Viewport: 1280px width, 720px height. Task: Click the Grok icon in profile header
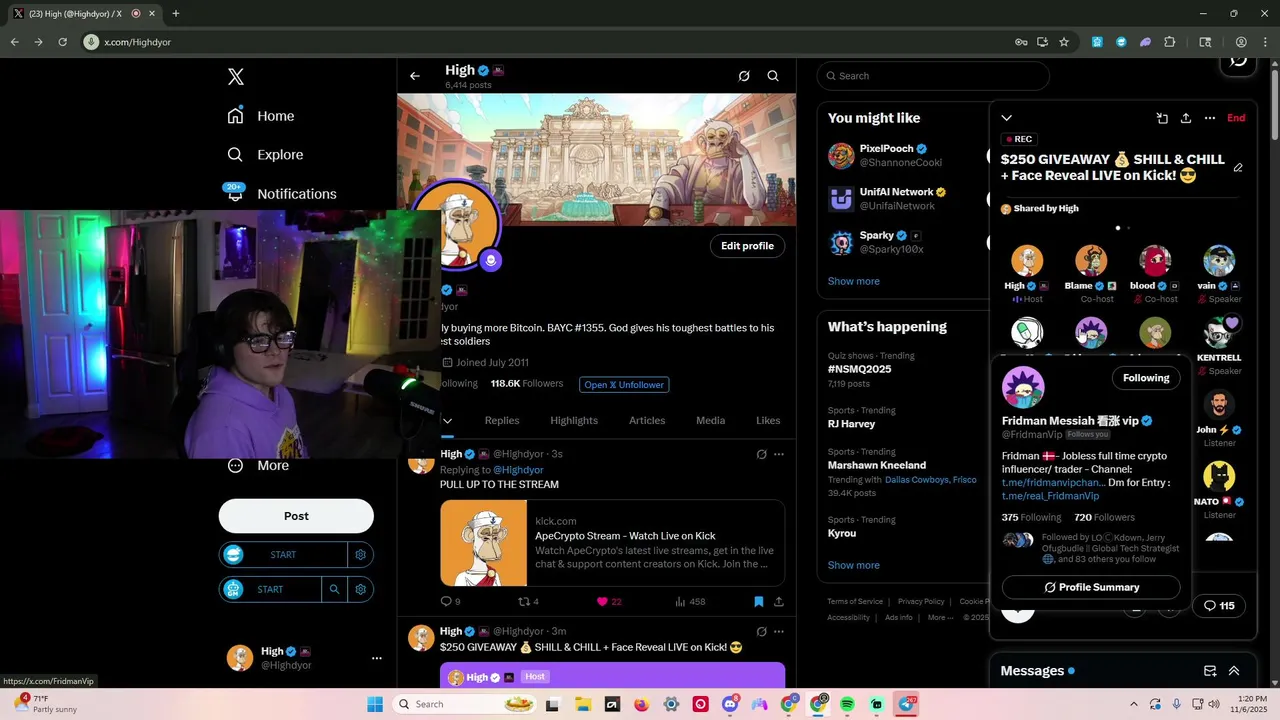(x=744, y=76)
